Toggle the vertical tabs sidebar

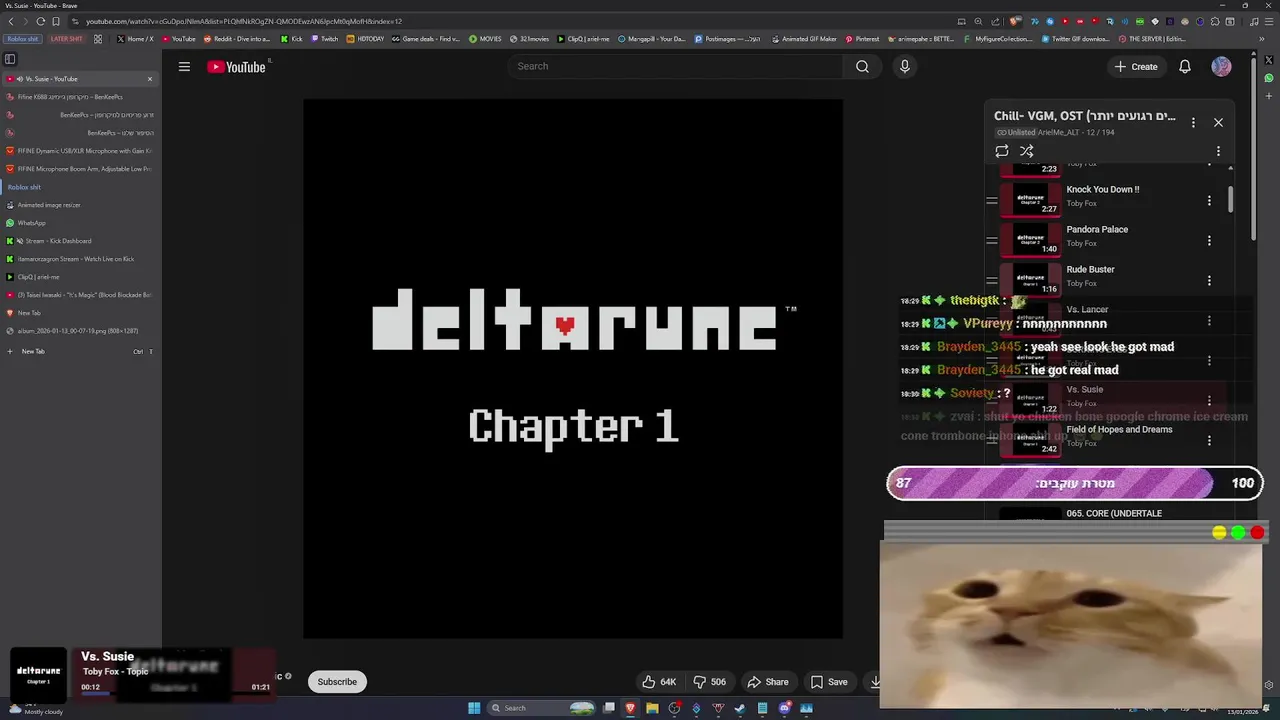coord(10,59)
